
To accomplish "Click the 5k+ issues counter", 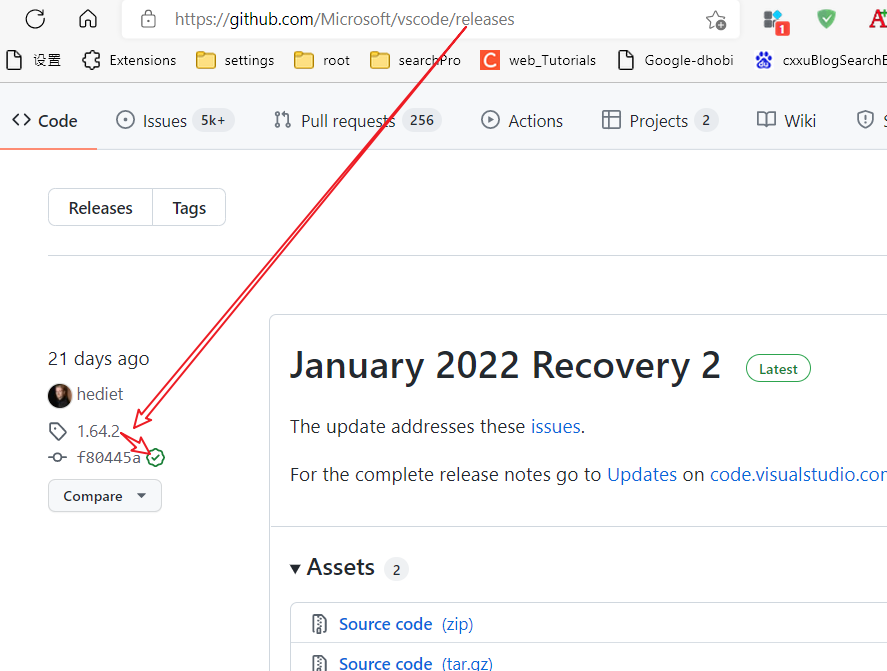I will click(213, 120).
